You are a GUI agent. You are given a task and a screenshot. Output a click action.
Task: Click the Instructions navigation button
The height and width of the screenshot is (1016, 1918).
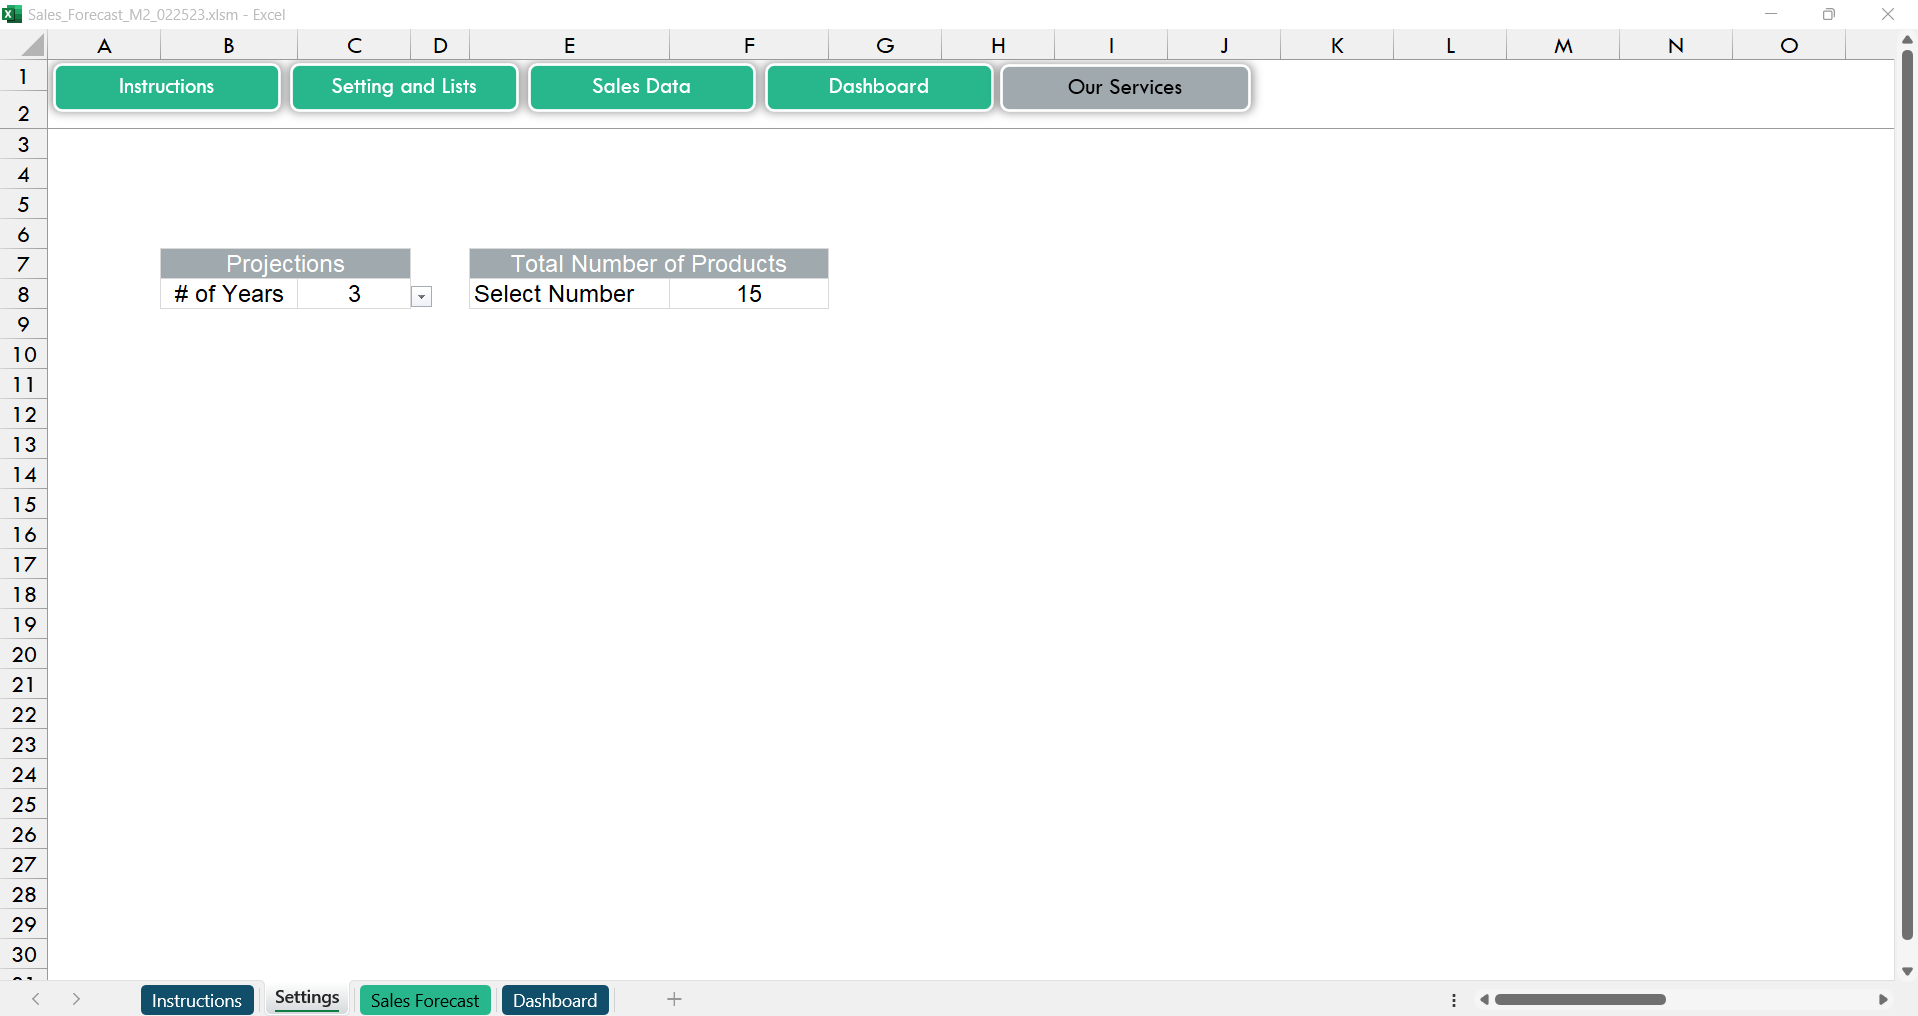click(x=166, y=87)
